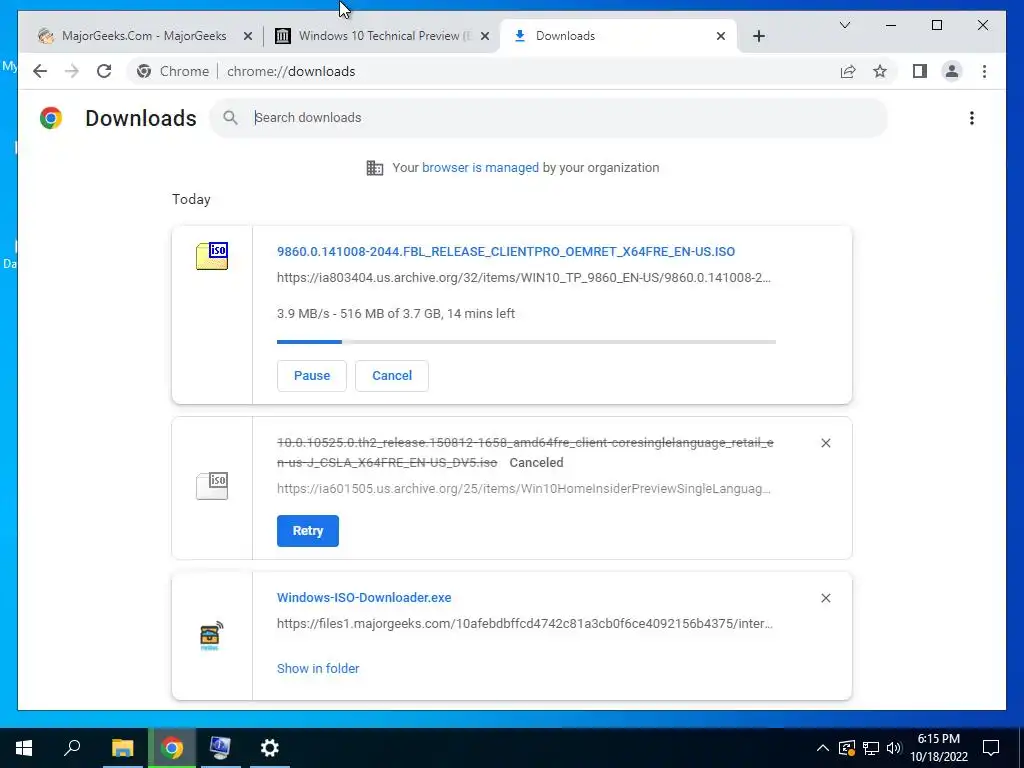Click the ia803404 archive.org source URL

(524, 278)
